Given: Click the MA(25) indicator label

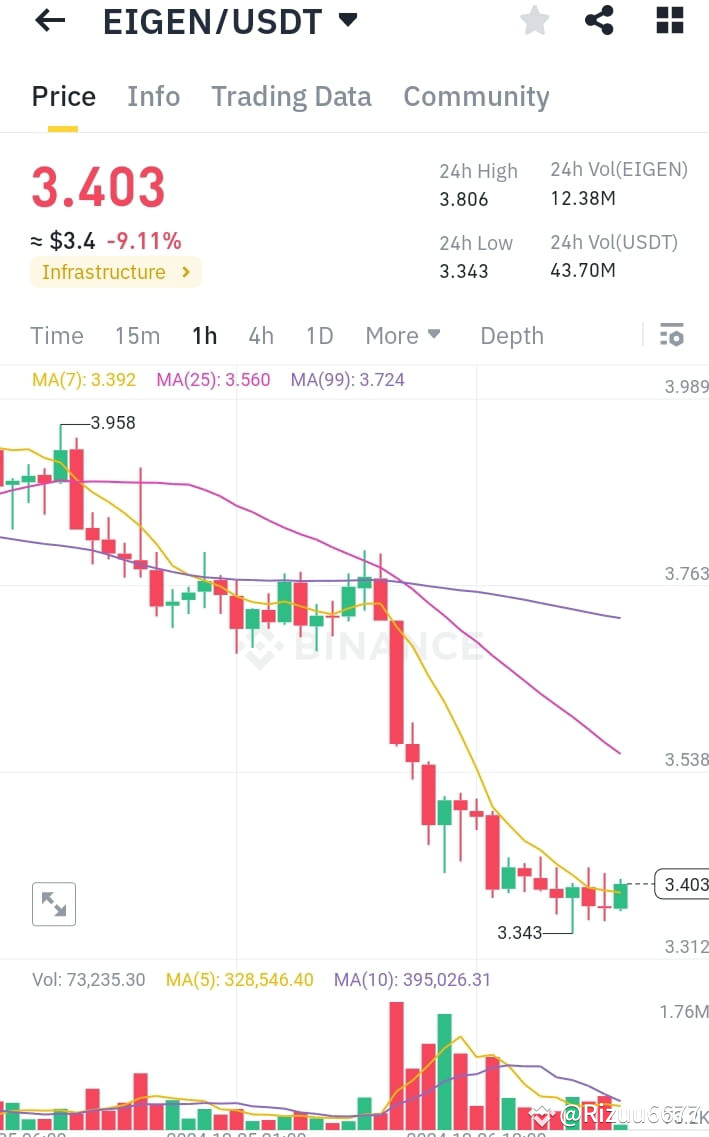Looking at the screenshot, I should point(212,379).
